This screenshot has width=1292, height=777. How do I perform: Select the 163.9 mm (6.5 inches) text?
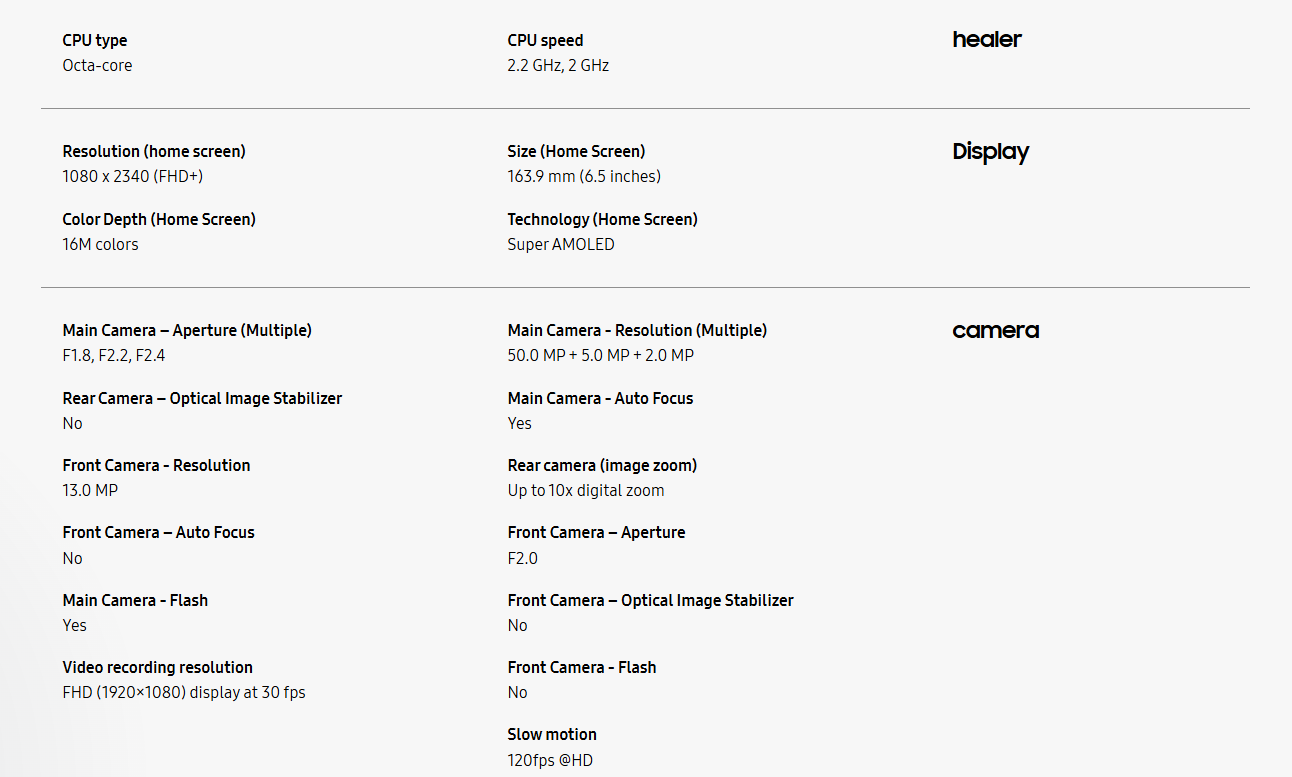[x=584, y=176]
